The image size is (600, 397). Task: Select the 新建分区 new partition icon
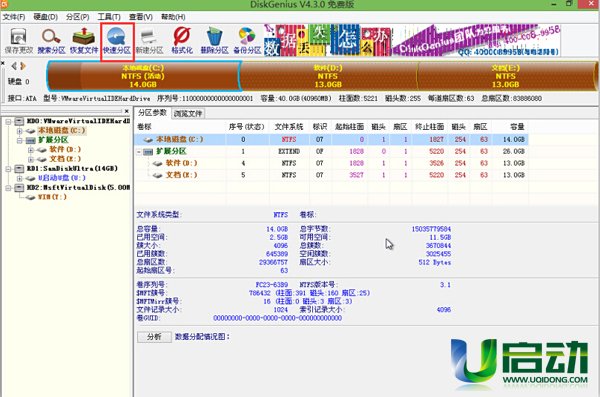tap(149, 41)
